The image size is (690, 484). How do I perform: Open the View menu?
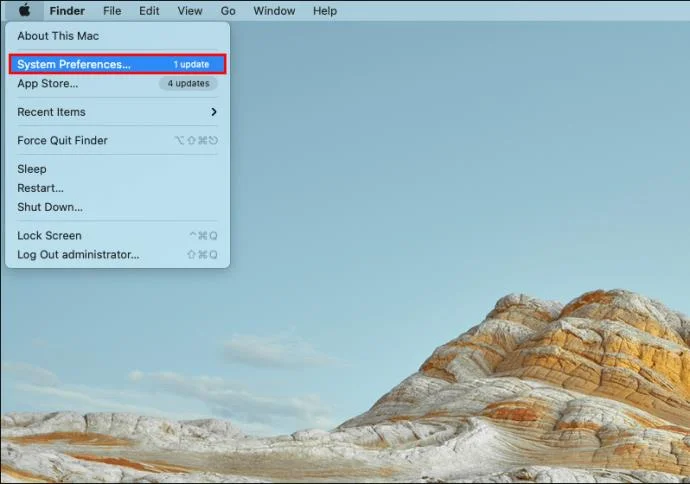(x=190, y=11)
